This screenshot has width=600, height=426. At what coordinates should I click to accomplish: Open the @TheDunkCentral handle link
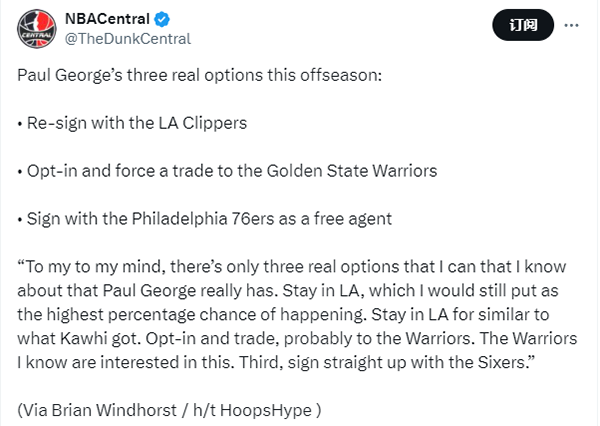tap(128, 39)
